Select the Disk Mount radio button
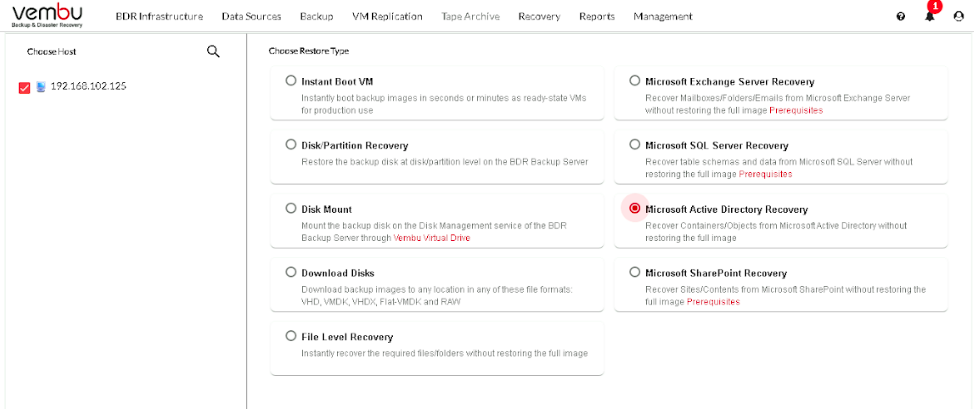The height and width of the screenshot is (409, 974). 291,209
